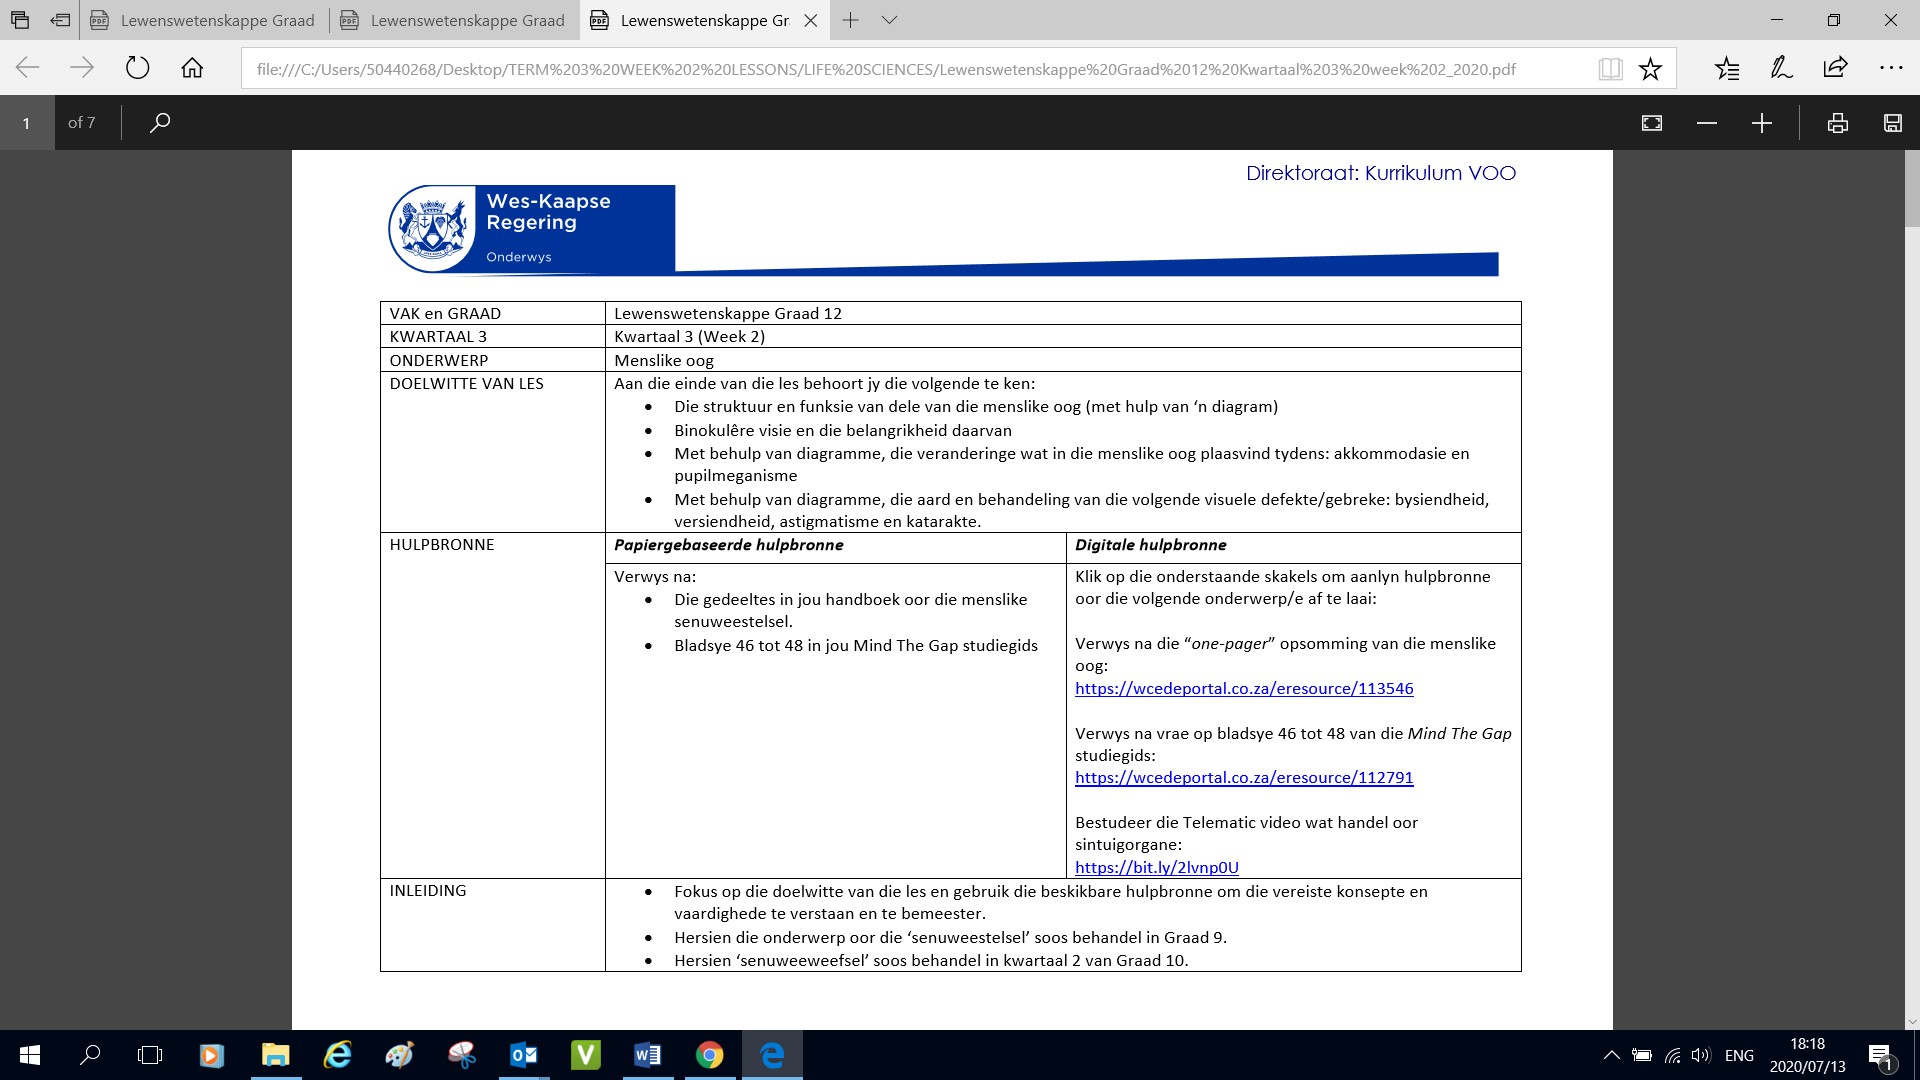
Task: Share this page
Action: pos(1835,69)
